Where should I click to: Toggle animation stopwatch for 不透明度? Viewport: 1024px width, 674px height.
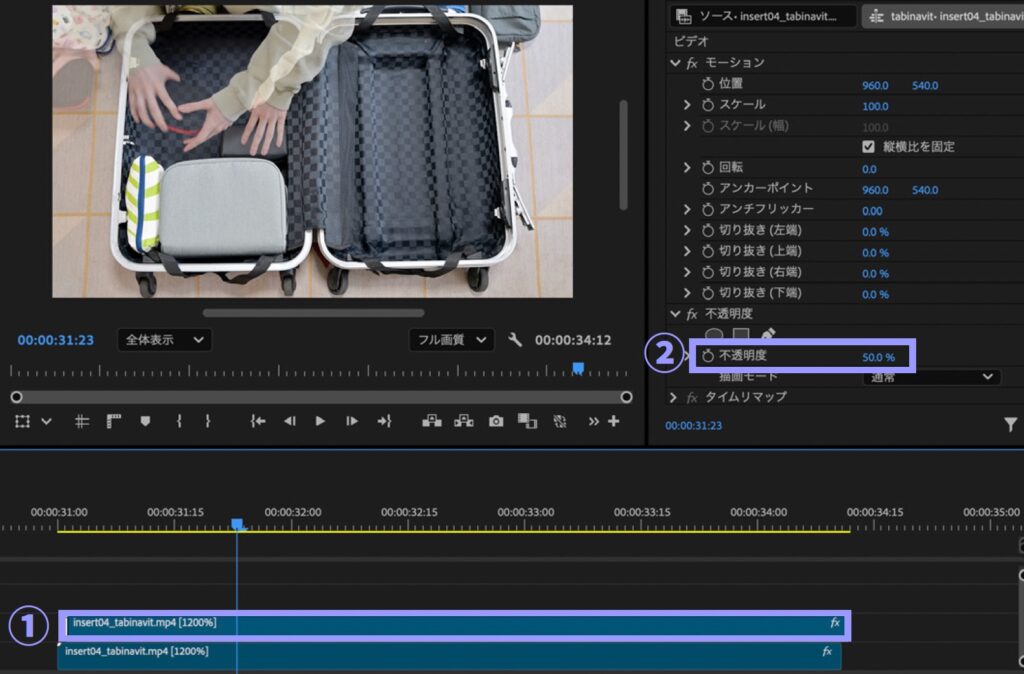tap(708, 356)
